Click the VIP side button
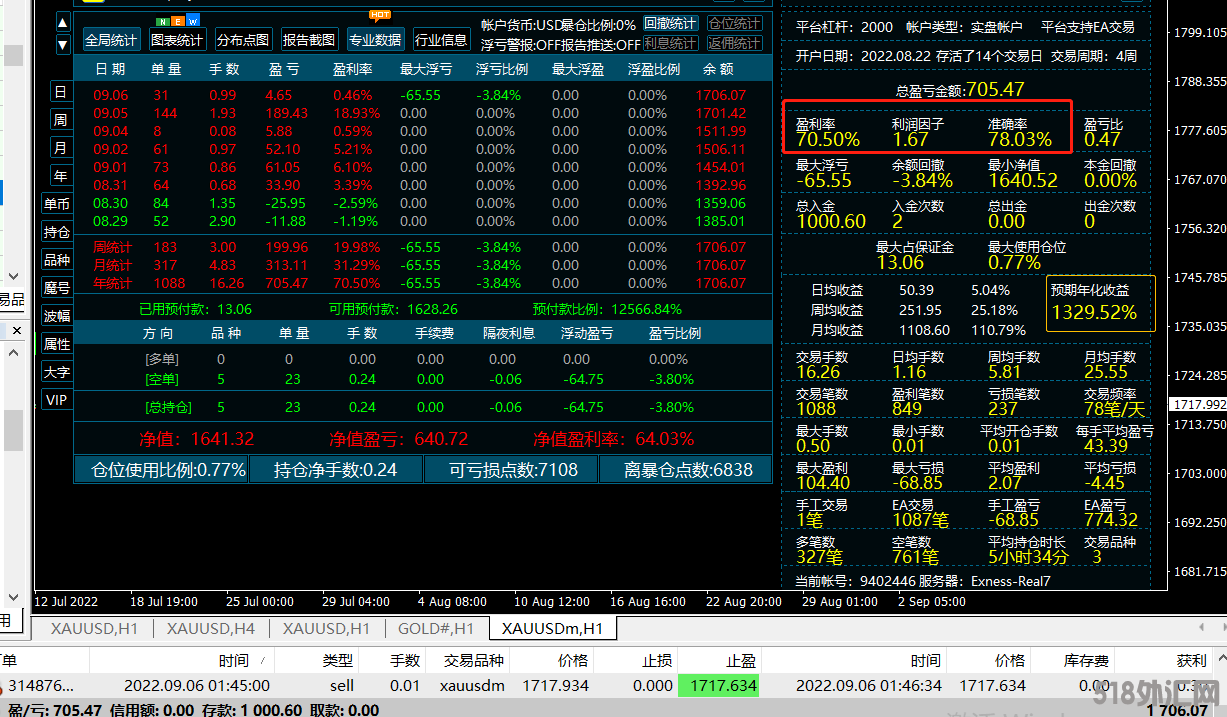The image size is (1227, 717). click(x=57, y=400)
